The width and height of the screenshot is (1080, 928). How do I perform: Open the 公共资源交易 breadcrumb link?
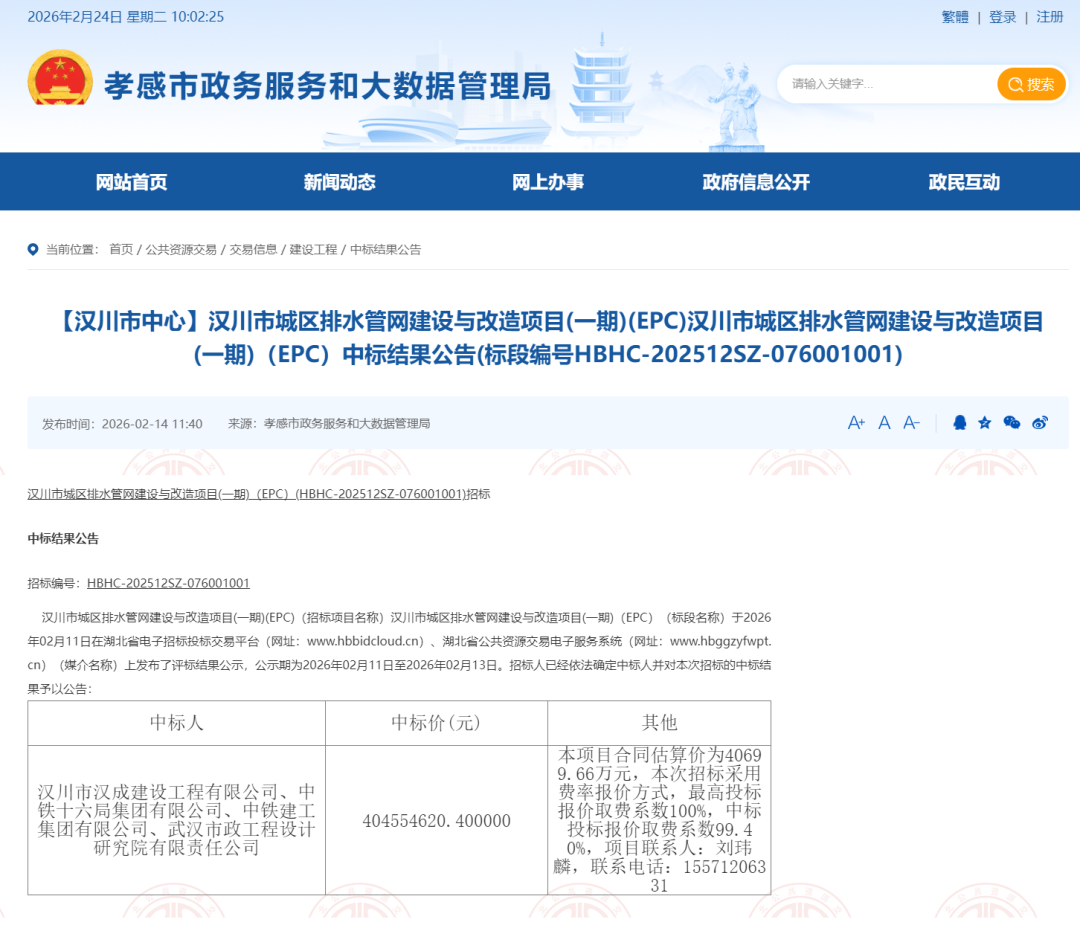[181, 250]
